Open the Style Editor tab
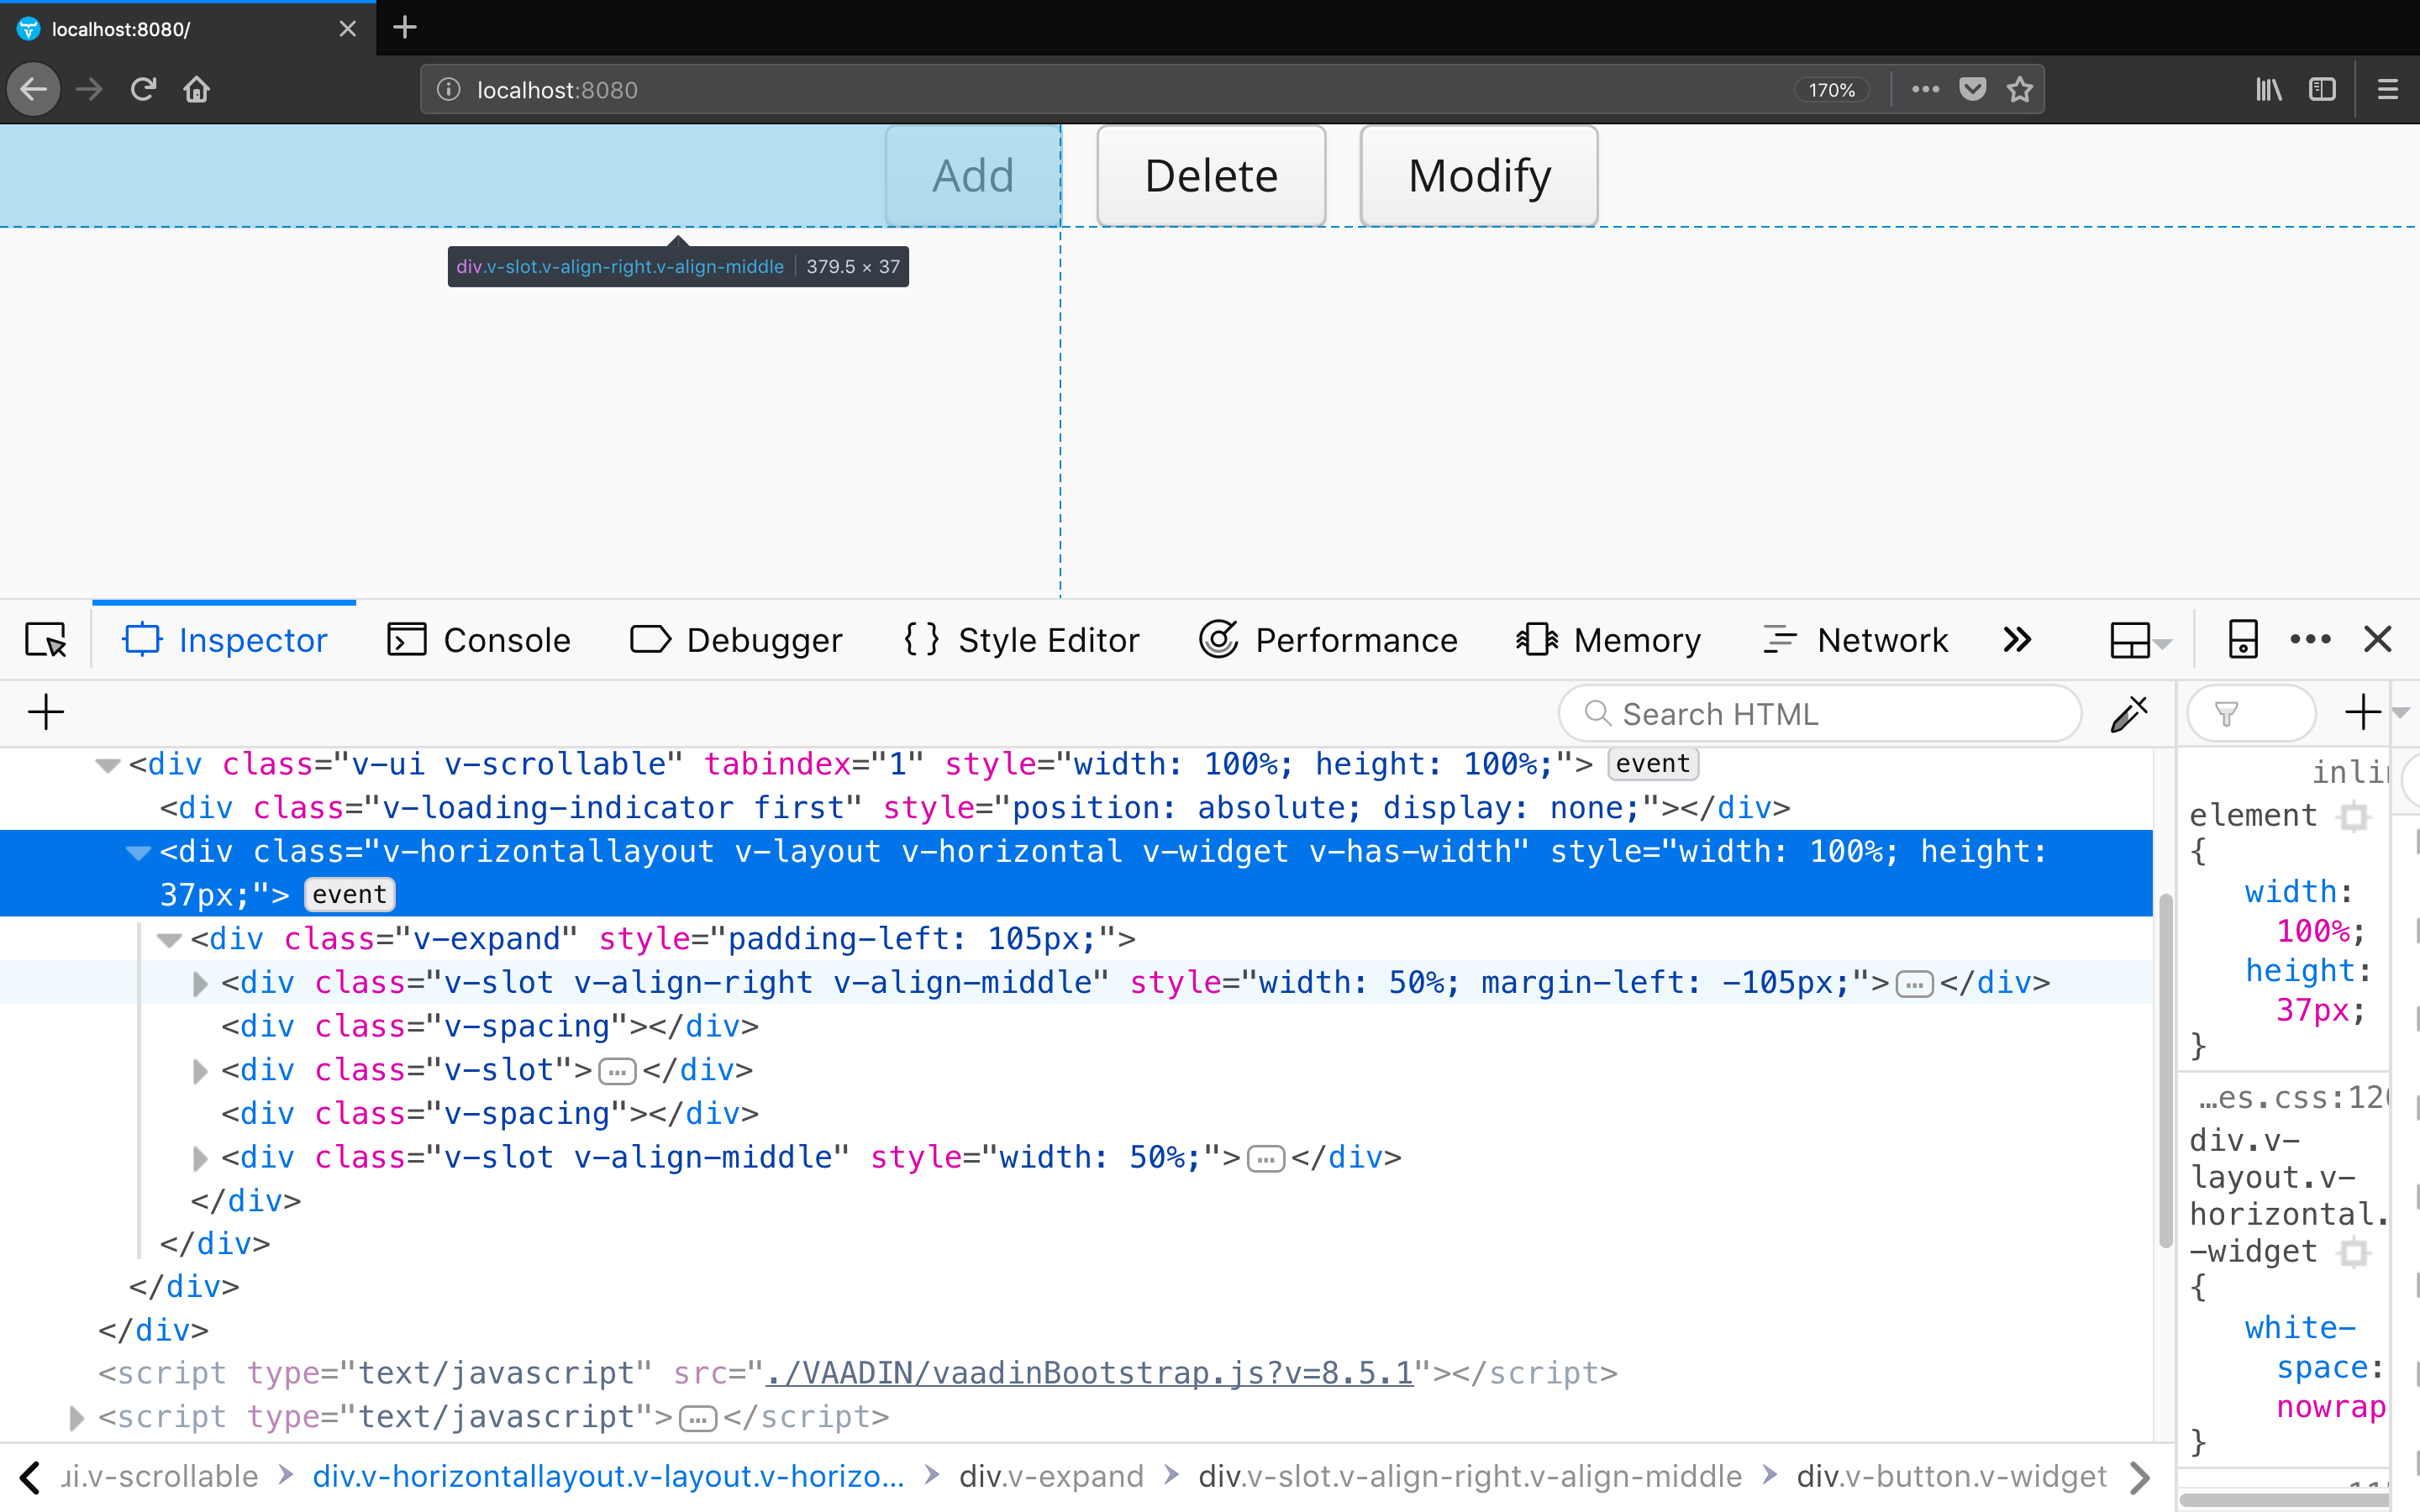The height and width of the screenshot is (1512, 2420). (1021, 640)
